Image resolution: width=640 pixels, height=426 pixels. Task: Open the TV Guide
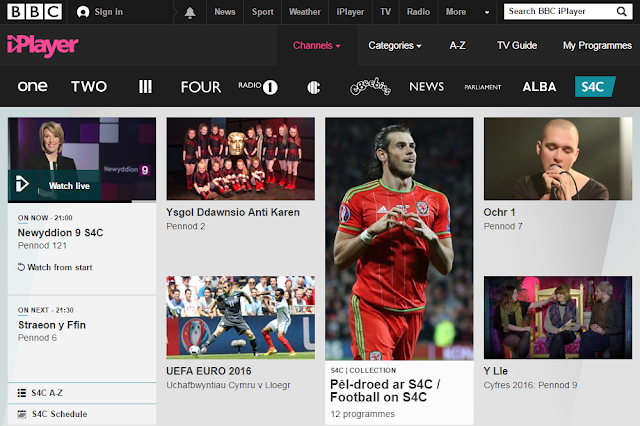click(x=517, y=45)
